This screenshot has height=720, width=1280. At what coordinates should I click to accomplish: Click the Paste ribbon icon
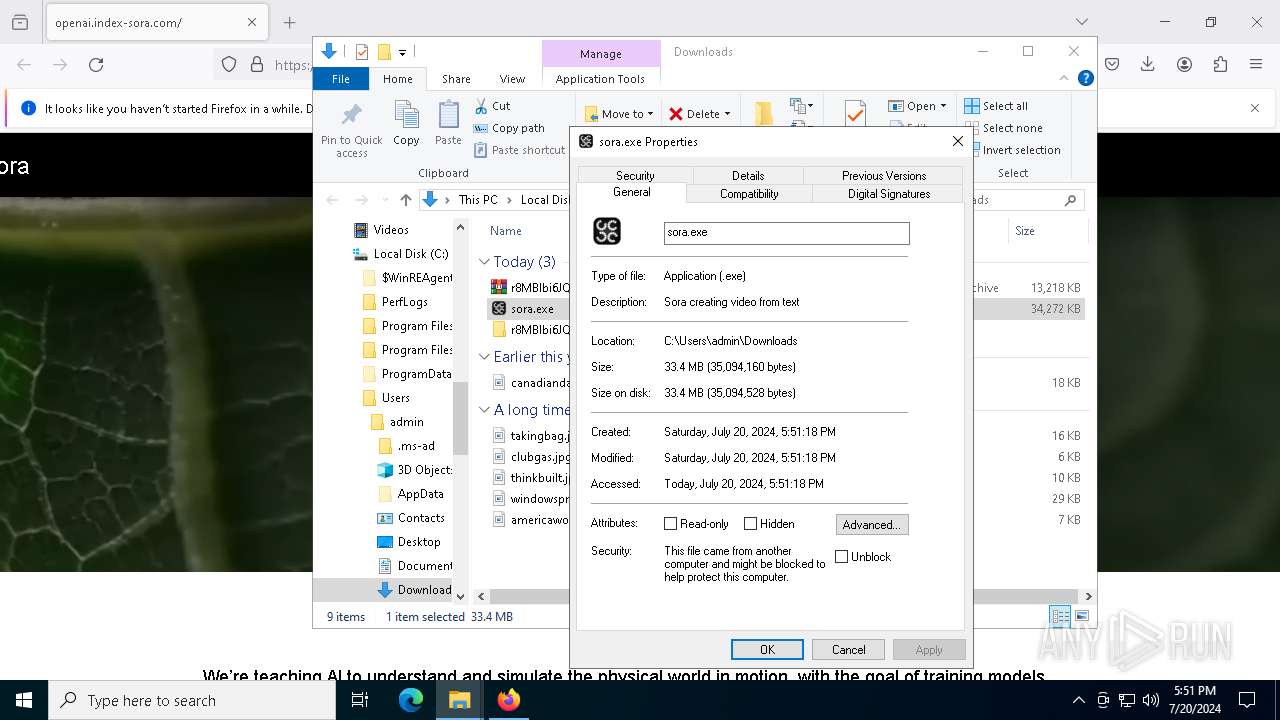[x=448, y=115]
